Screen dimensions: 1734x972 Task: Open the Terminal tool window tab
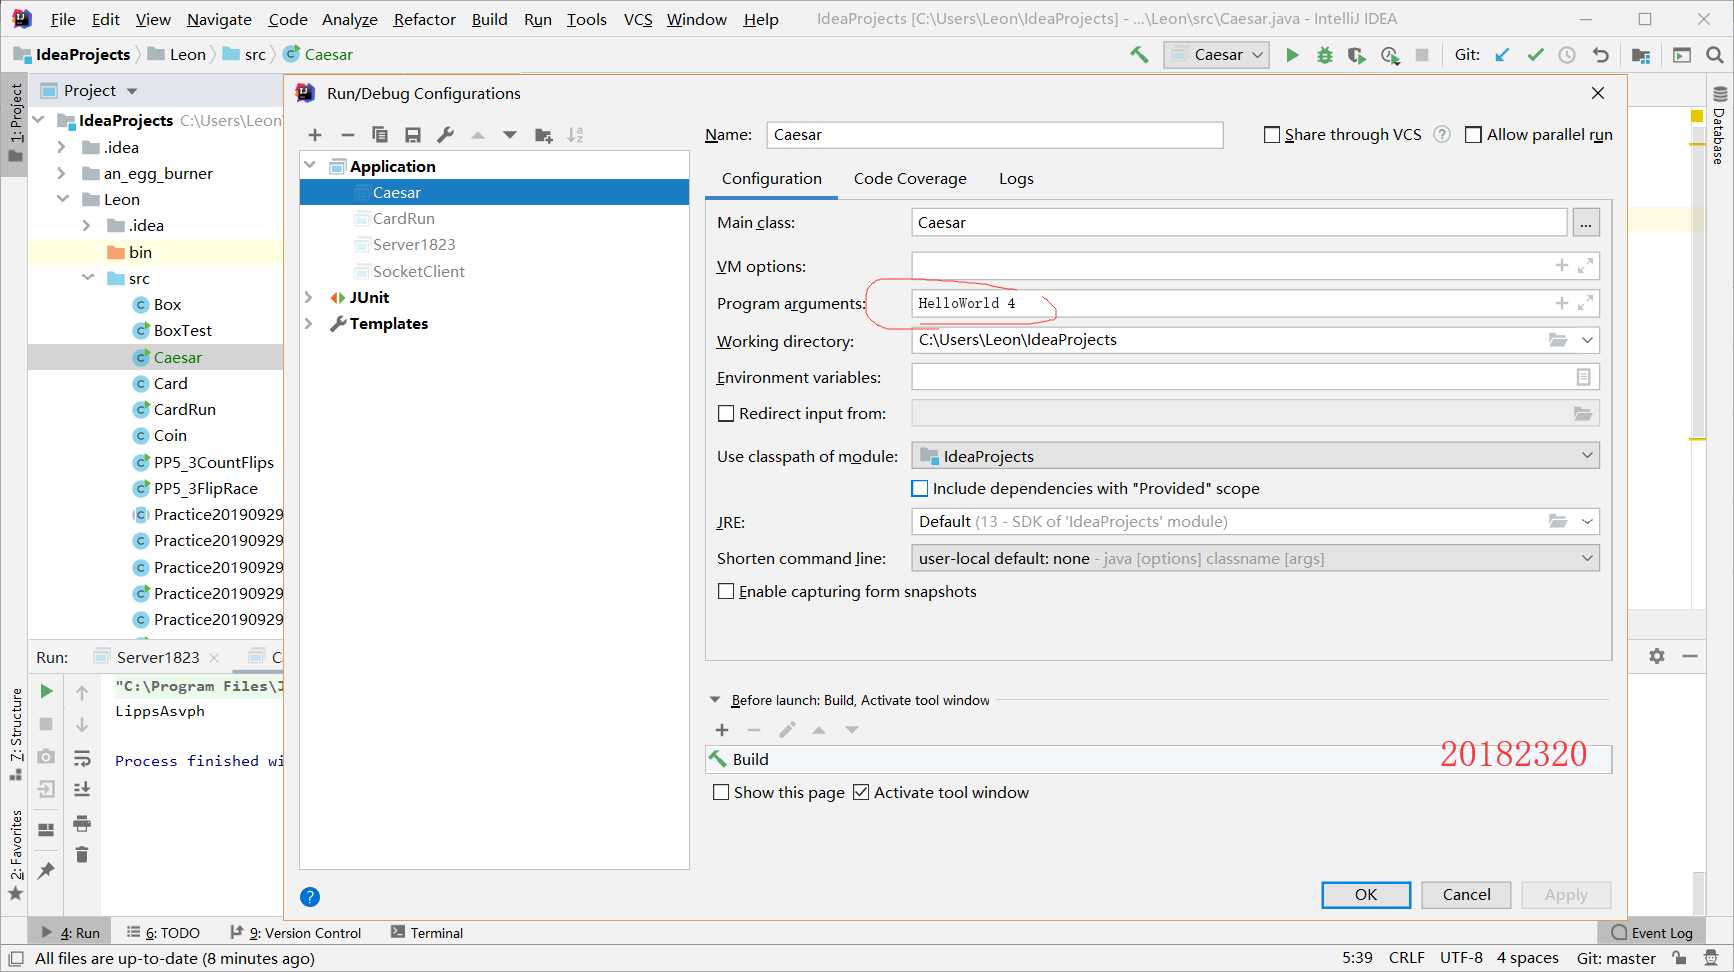427,932
